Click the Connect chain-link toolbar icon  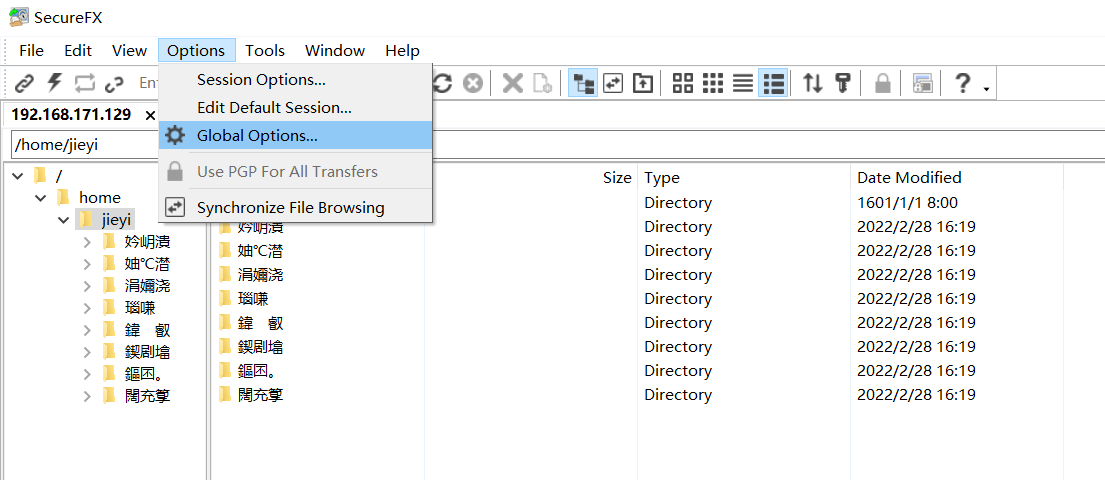25,84
